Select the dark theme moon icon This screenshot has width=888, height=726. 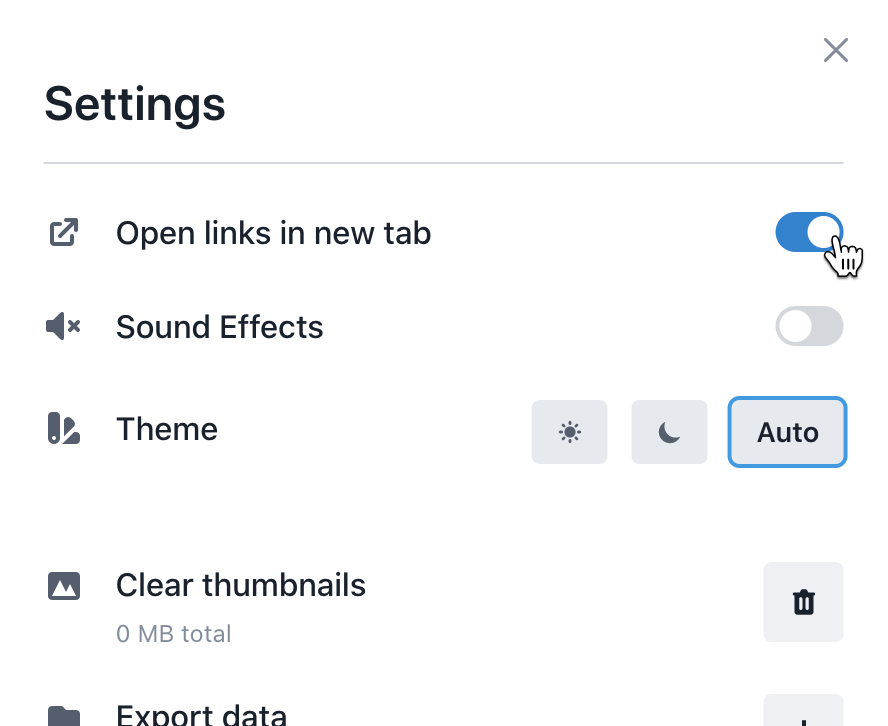[669, 432]
